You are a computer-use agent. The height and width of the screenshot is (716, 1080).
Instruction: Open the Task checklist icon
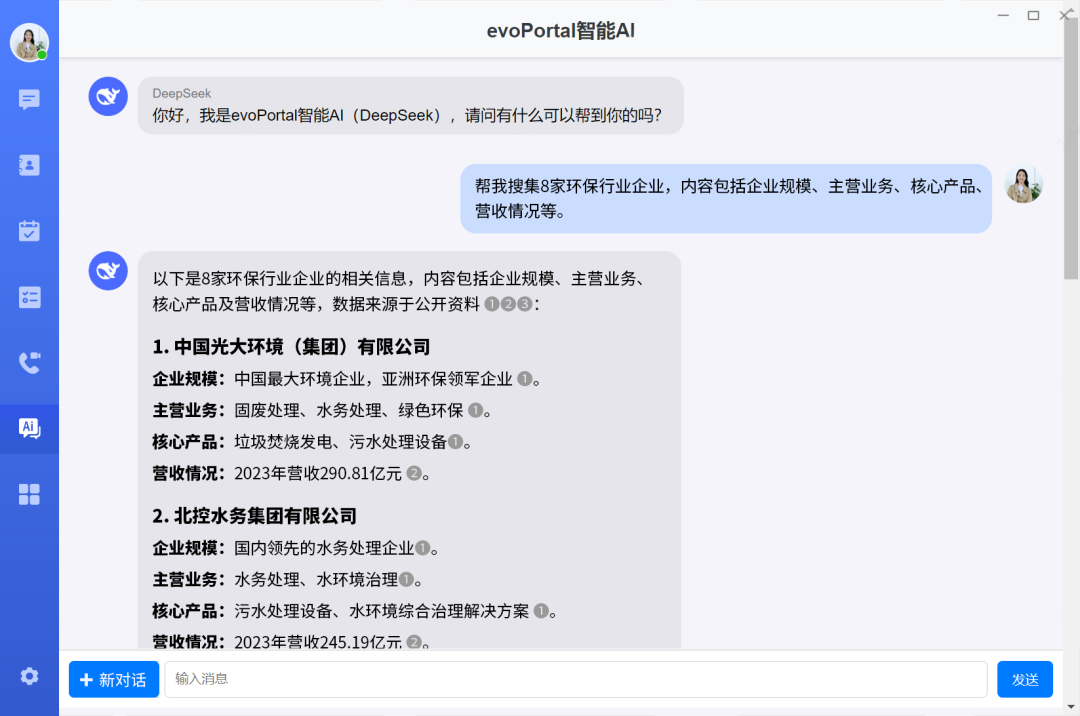(x=29, y=296)
